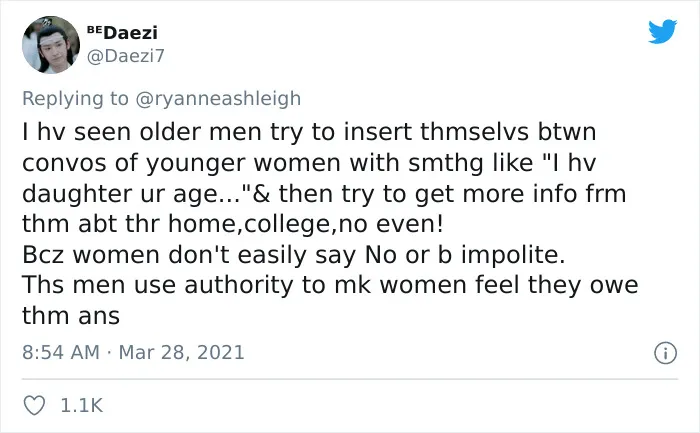Click the text "thm abt thr home,college,no even!"
The height and width of the screenshot is (433, 700).
(x=233, y=224)
